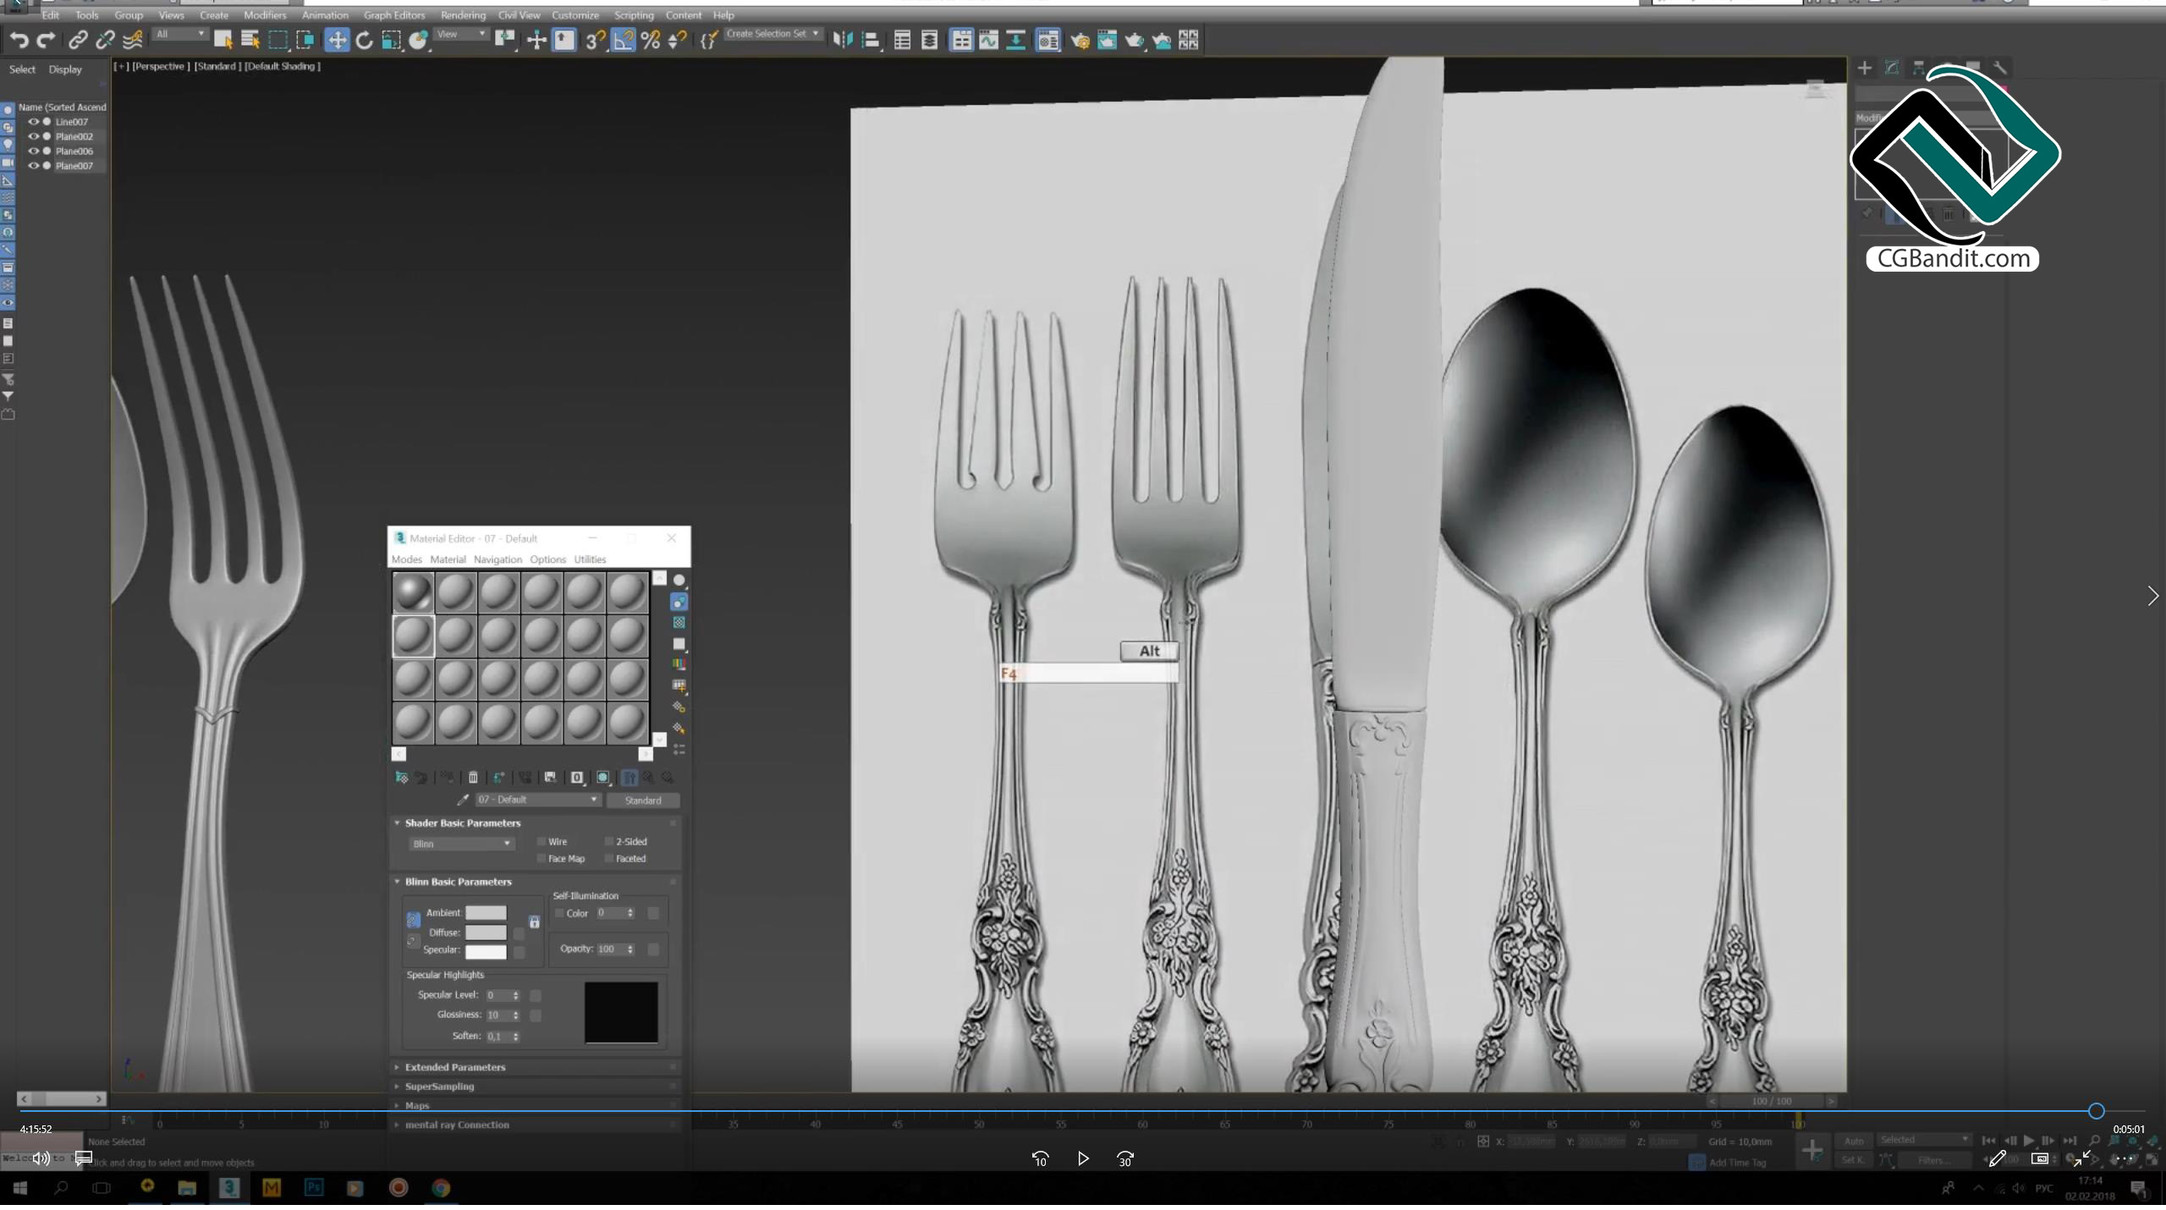The width and height of the screenshot is (2166, 1210).
Task: Choose the Select Object tool
Action: click(223, 40)
